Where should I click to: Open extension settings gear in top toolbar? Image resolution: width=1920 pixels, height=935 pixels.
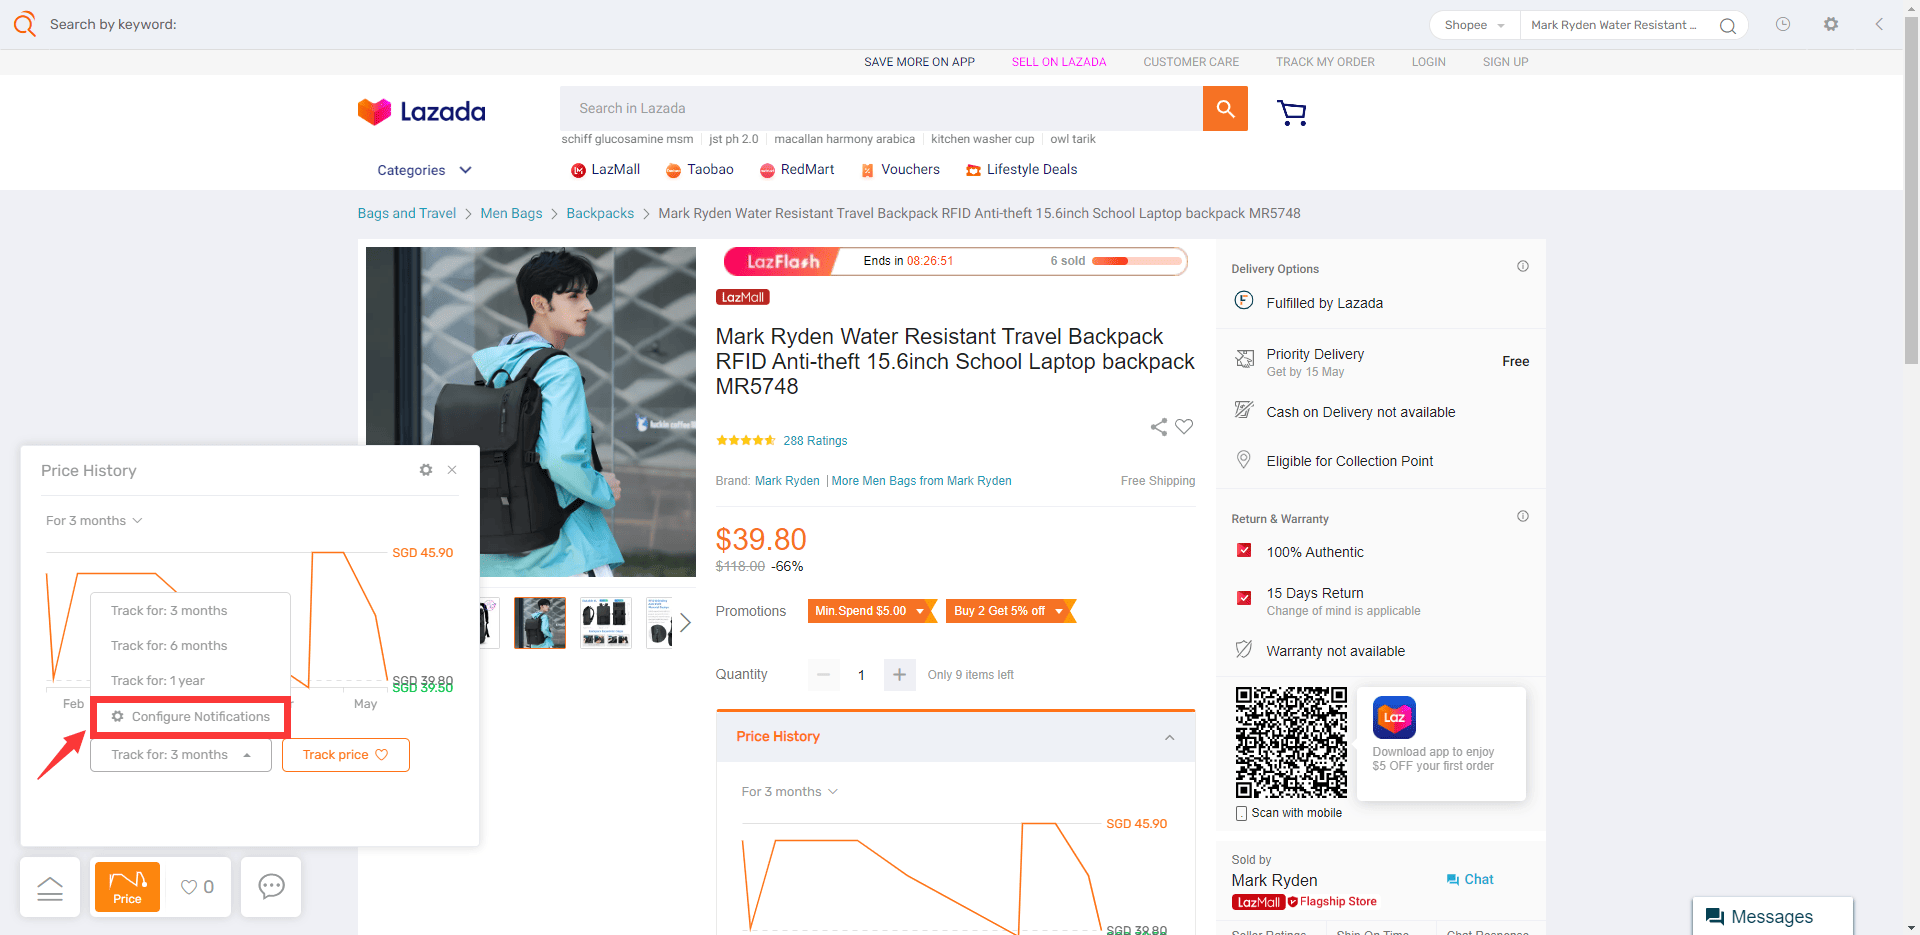[x=1830, y=24]
